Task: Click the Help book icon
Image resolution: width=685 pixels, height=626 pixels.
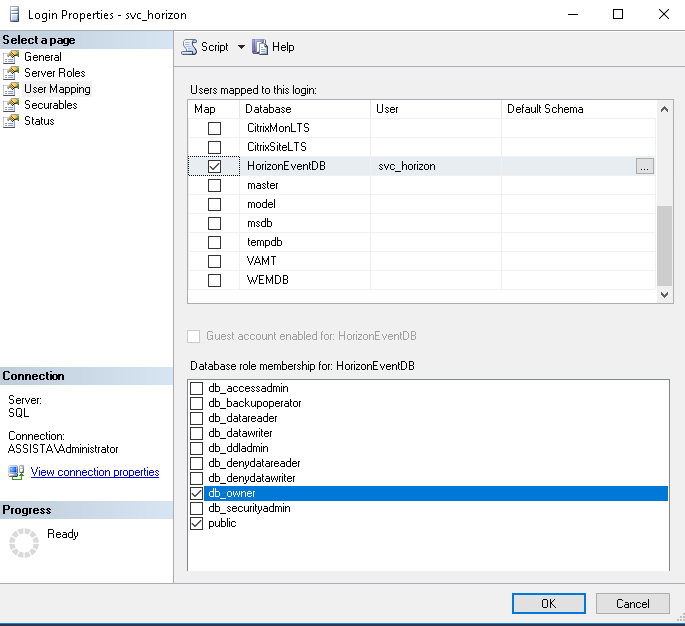Action: (x=259, y=47)
